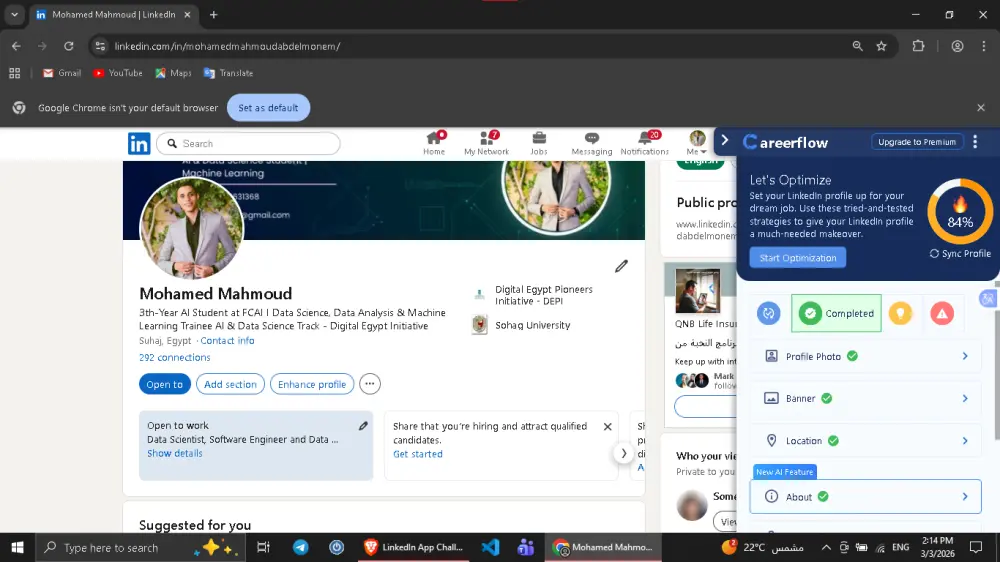This screenshot has height=562, width=1000.
Task: Select the Completed filter tab
Action: coord(836,313)
